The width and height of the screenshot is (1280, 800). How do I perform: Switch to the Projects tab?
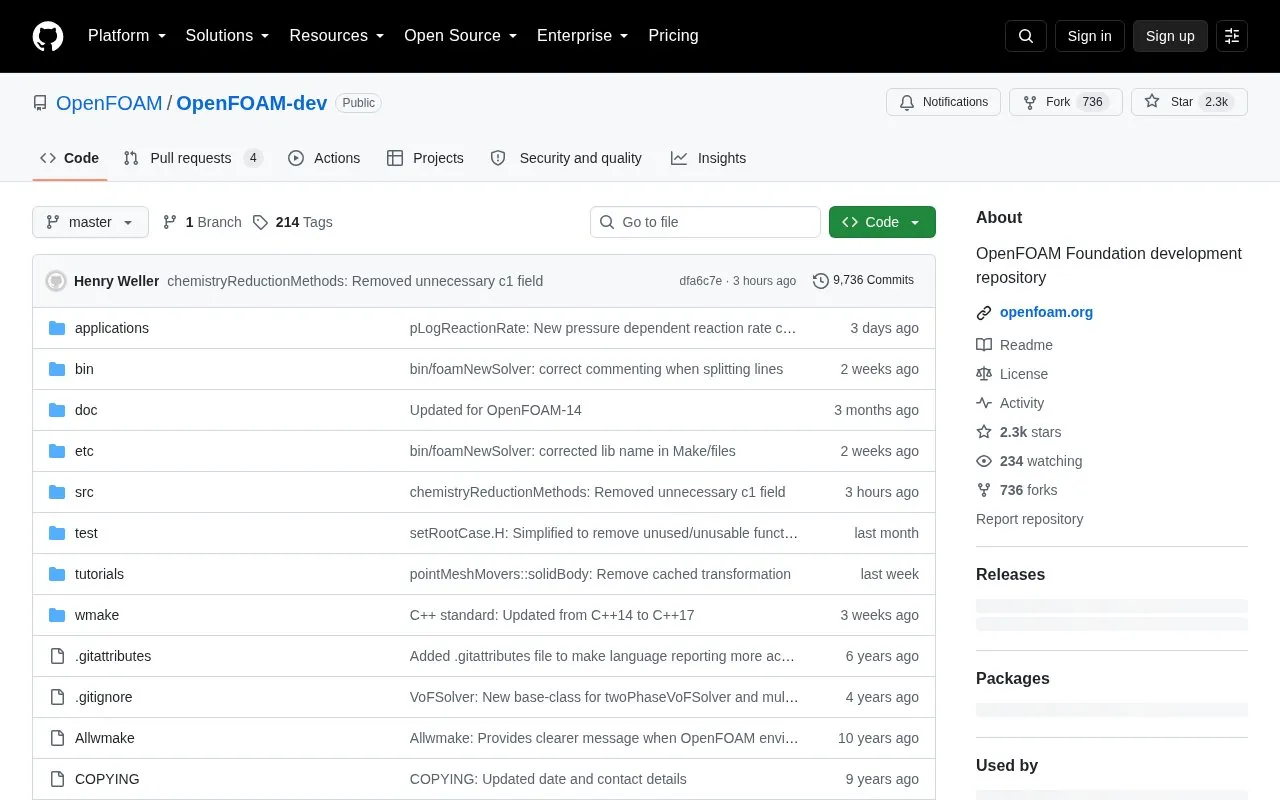(425, 158)
